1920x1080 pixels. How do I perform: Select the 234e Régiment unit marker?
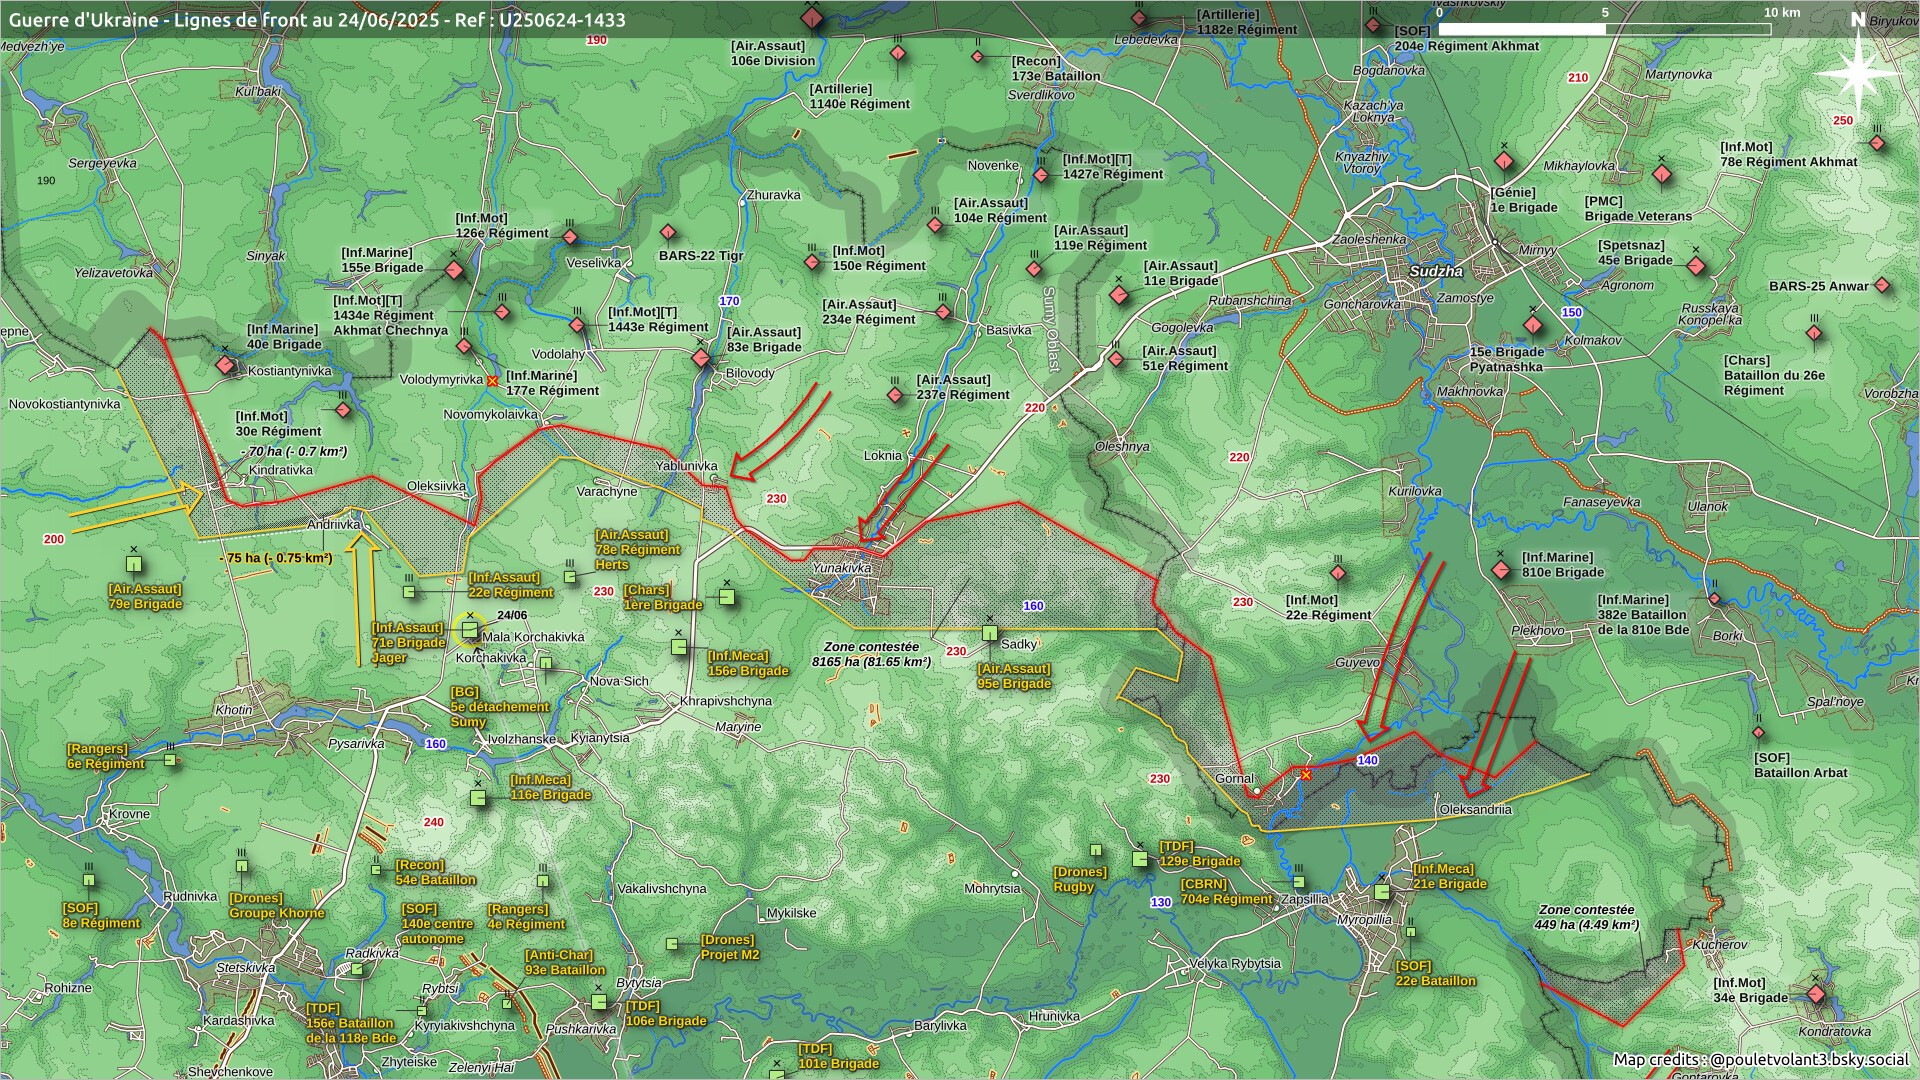point(943,312)
